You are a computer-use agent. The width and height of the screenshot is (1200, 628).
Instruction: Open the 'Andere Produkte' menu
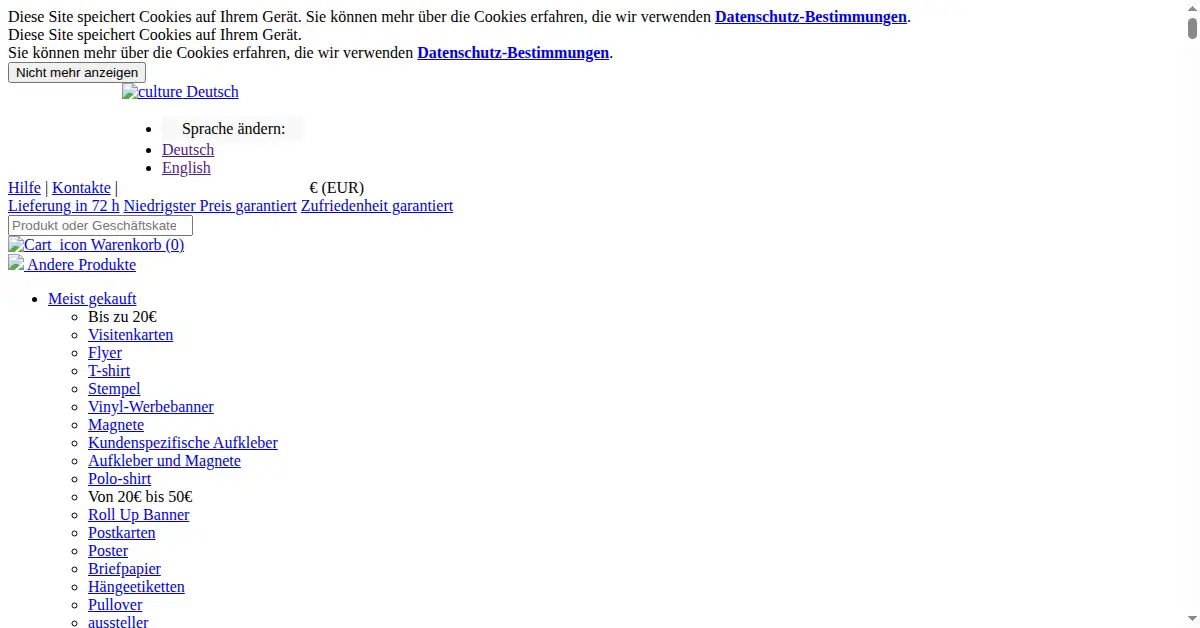(81, 265)
